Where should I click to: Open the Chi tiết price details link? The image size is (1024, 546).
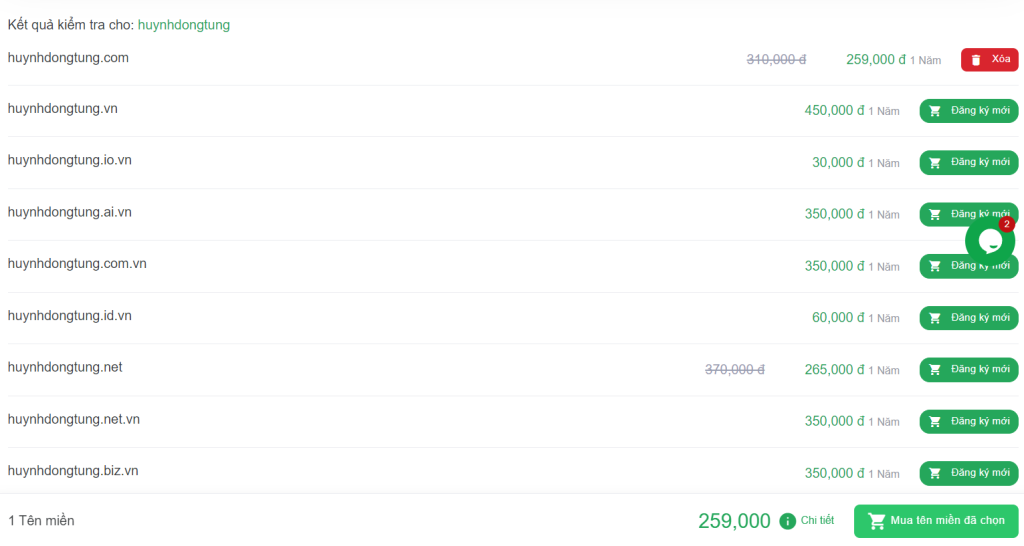click(x=818, y=521)
